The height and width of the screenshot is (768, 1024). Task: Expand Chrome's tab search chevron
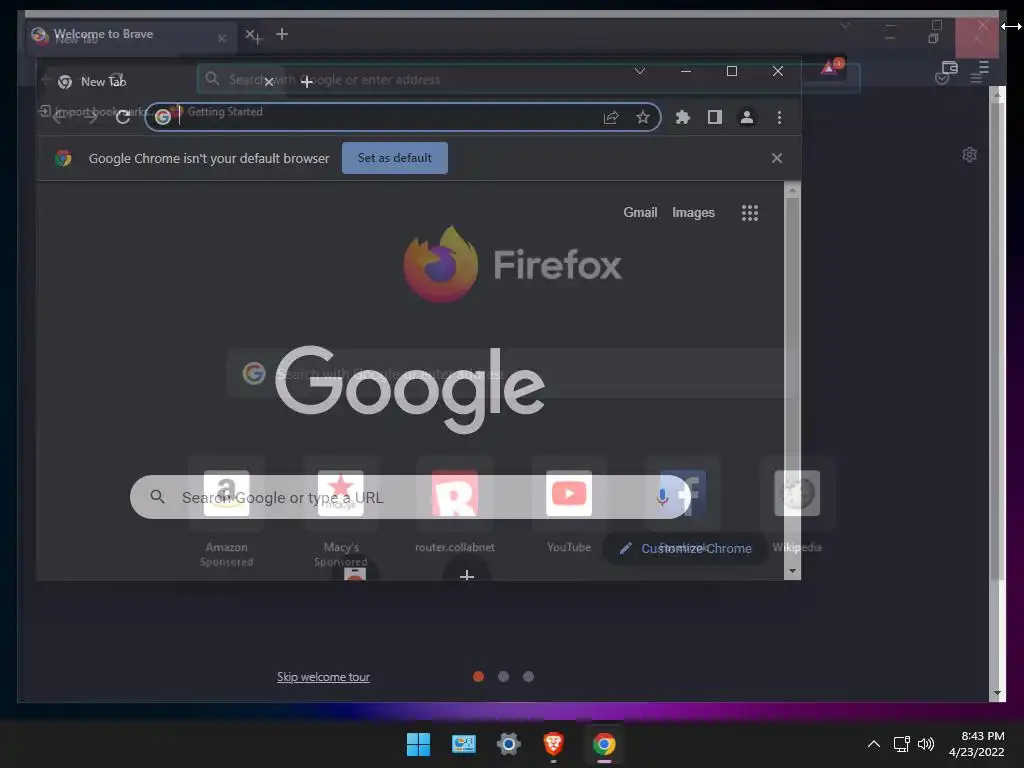pos(640,71)
